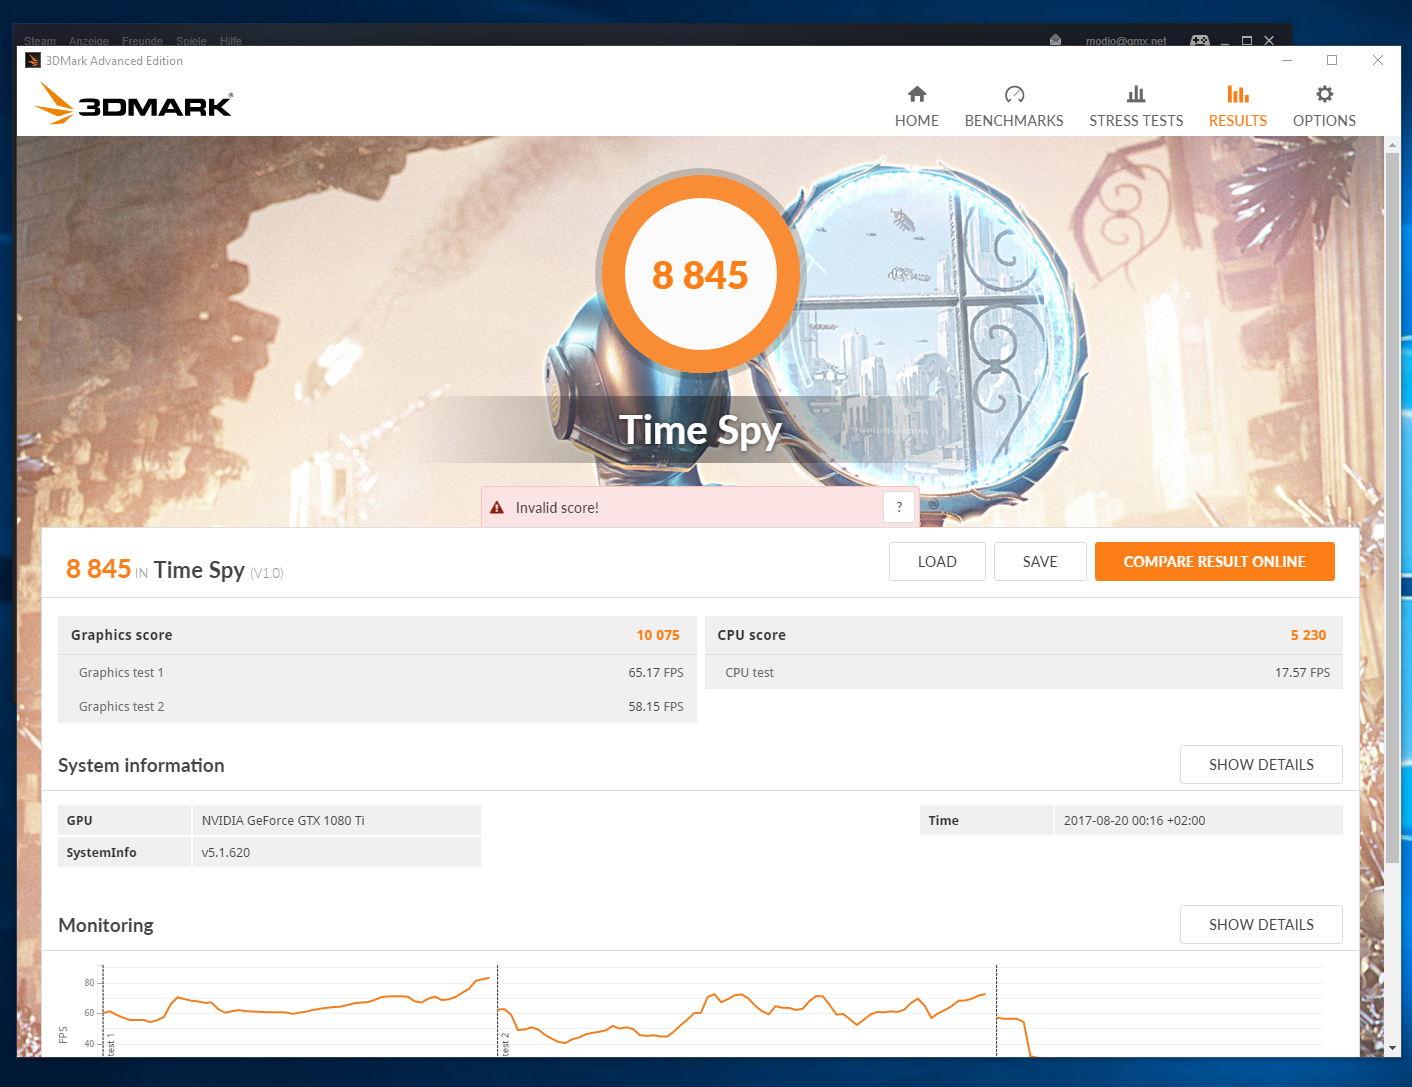Open Freunde menu in the Steam window
1412x1087 pixels.
[x=142, y=41]
